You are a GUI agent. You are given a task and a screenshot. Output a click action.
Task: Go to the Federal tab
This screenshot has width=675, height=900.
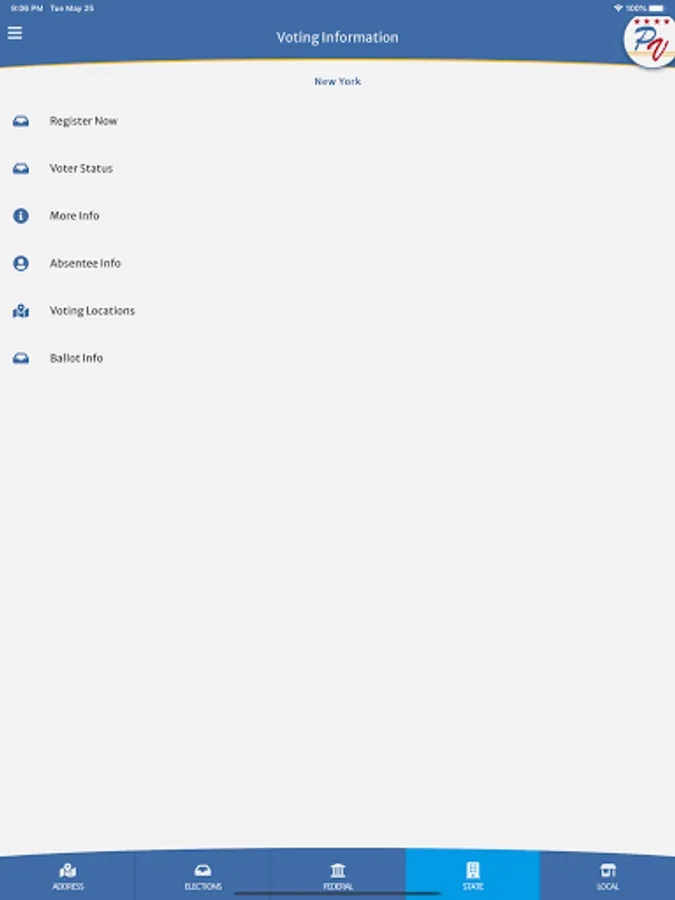coord(338,876)
